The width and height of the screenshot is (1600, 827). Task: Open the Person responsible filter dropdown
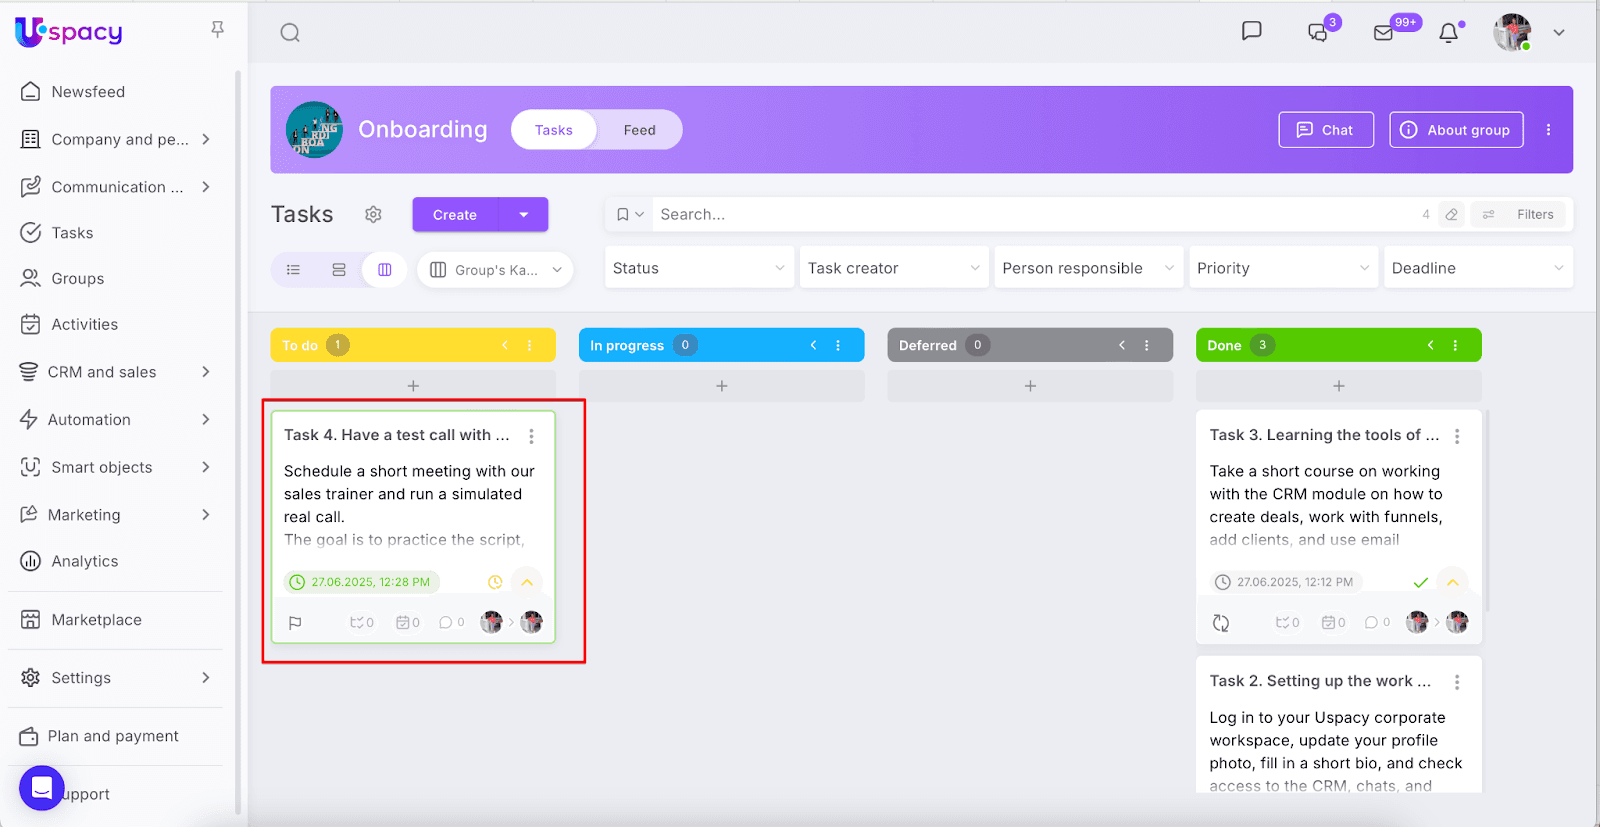[1089, 268]
